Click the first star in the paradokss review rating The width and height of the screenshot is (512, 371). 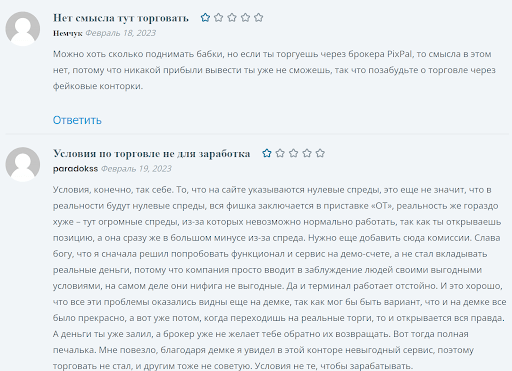point(267,153)
